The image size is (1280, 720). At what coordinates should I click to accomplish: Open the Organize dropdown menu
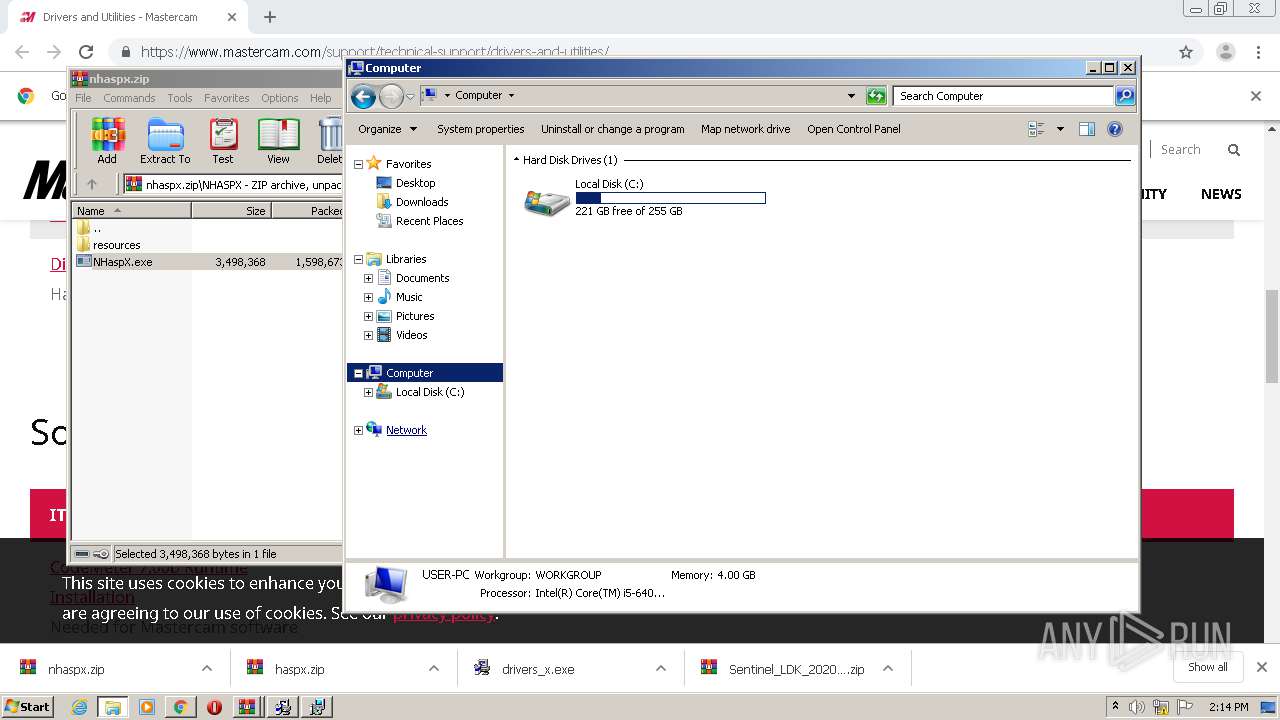point(388,129)
